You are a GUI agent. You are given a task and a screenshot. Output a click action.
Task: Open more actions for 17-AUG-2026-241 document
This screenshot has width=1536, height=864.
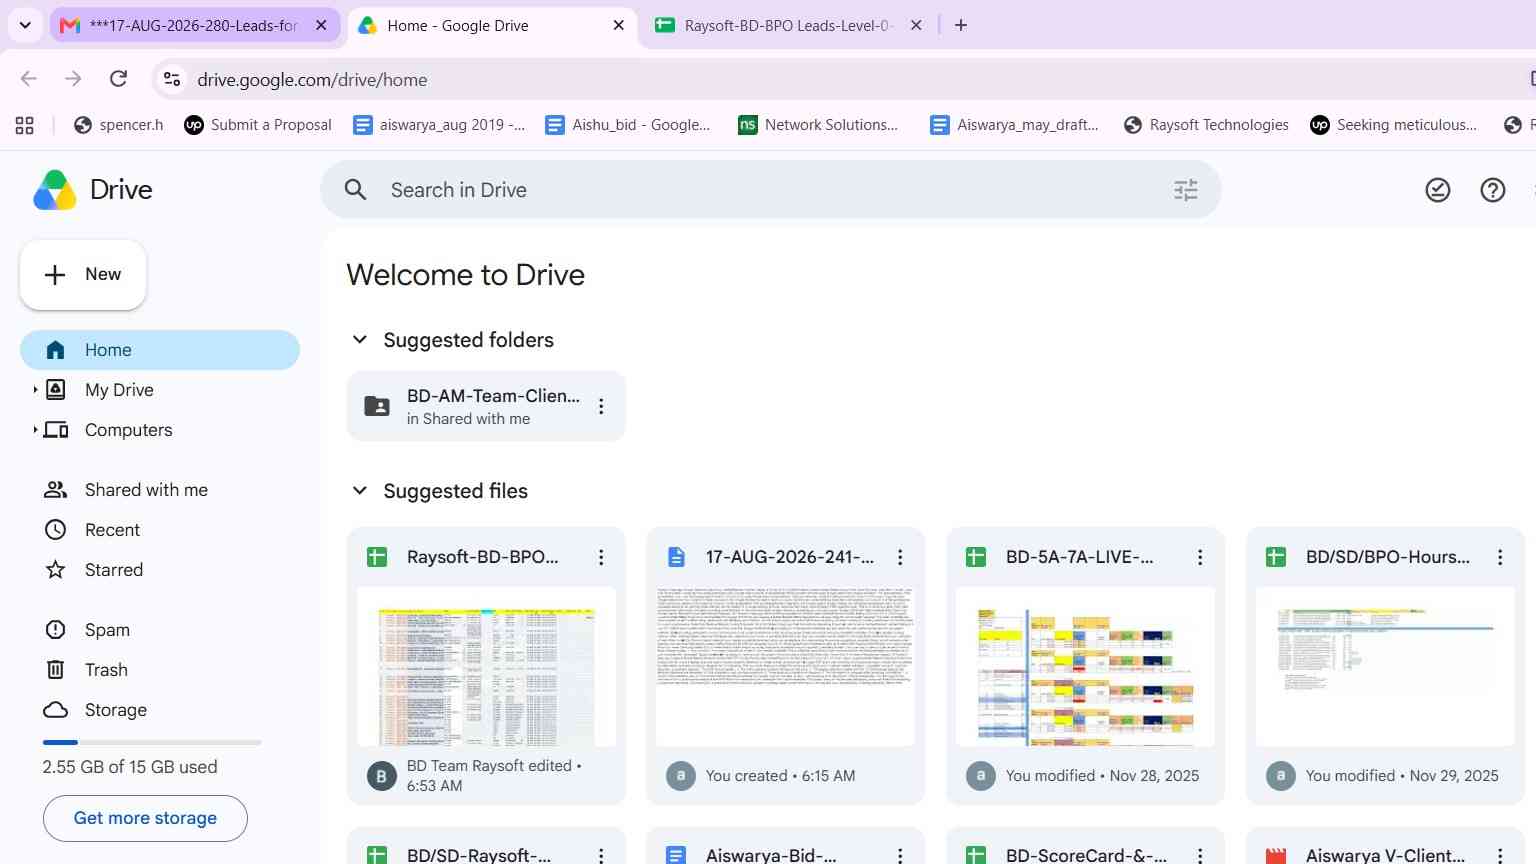900,557
